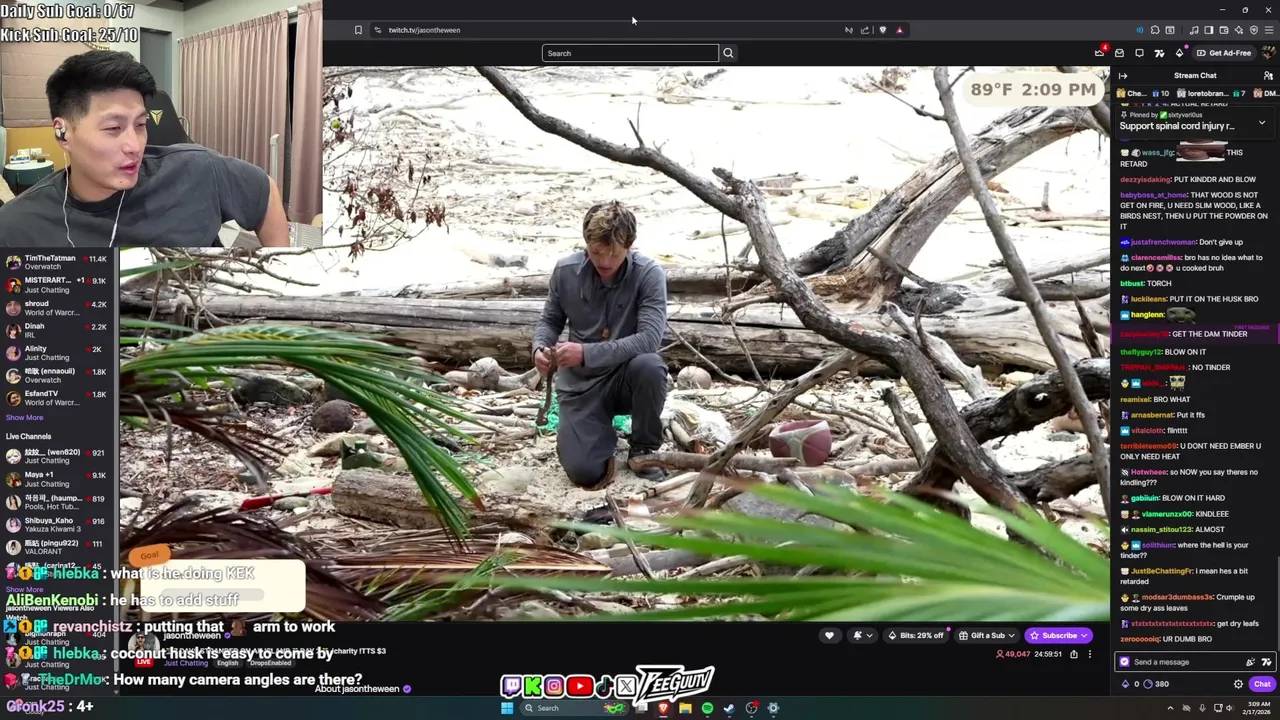Click the share stream icon

[1073, 654]
